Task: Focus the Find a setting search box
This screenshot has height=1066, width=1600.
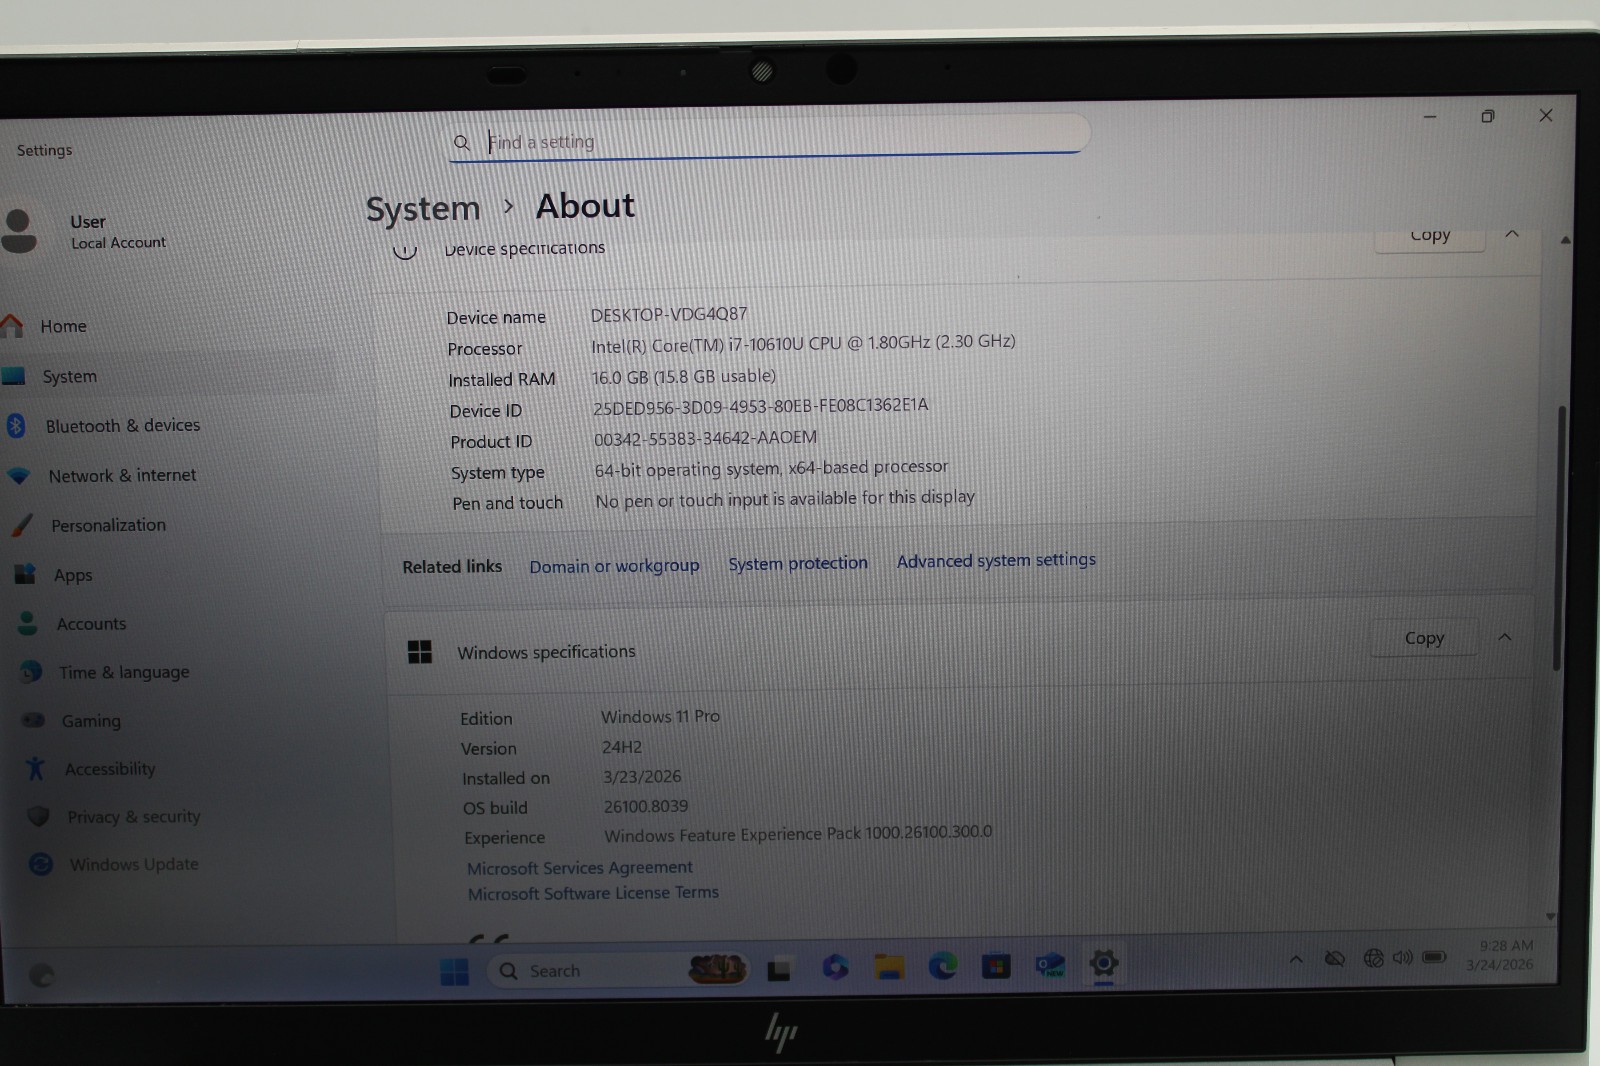Action: 769,138
